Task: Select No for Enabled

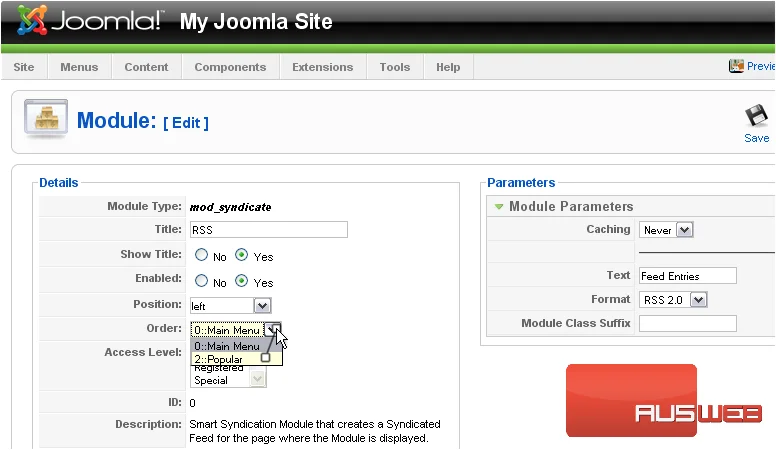Action: point(201,281)
